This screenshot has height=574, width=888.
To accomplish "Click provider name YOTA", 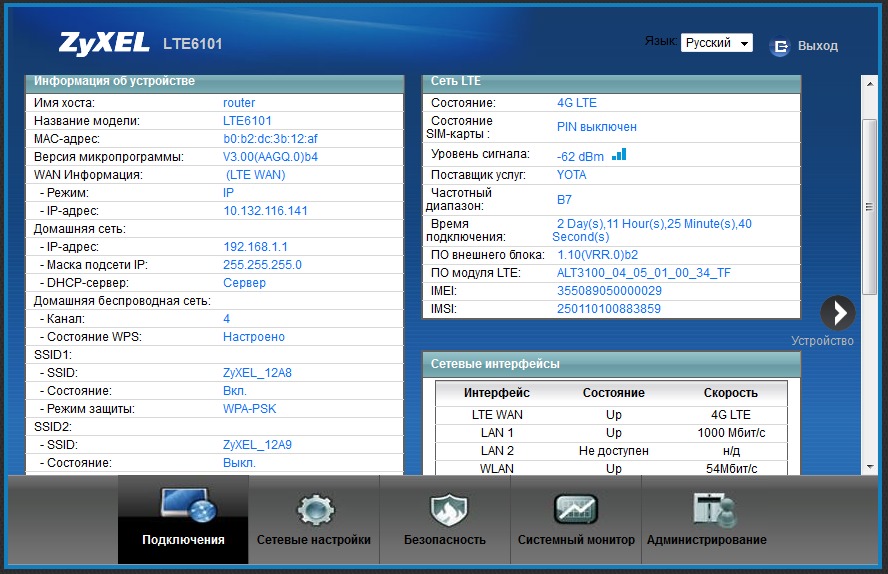I will pyautogui.click(x=571, y=175).
